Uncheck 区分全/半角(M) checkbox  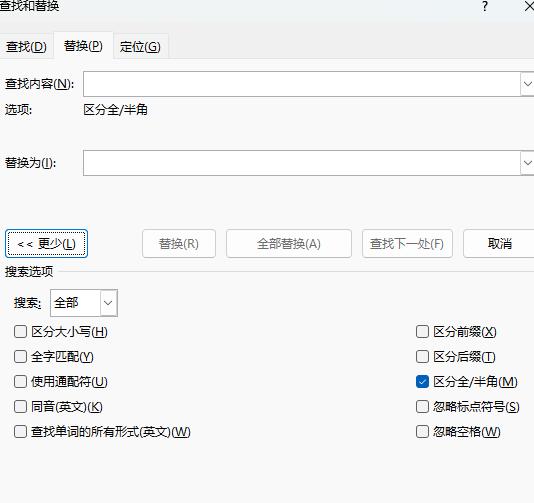[422, 381]
